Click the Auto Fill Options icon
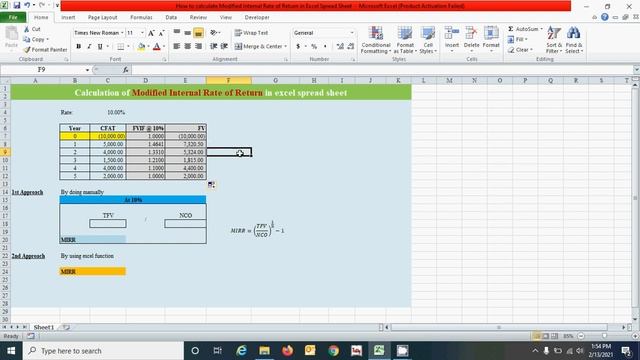This screenshot has height=360, width=640. click(x=211, y=185)
